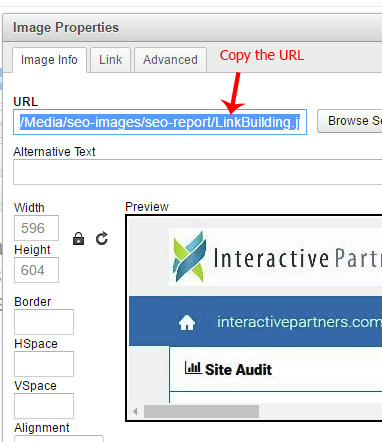This screenshot has height=442, width=382.
Task: Click the reset size circular arrow icon
Action: (102, 239)
